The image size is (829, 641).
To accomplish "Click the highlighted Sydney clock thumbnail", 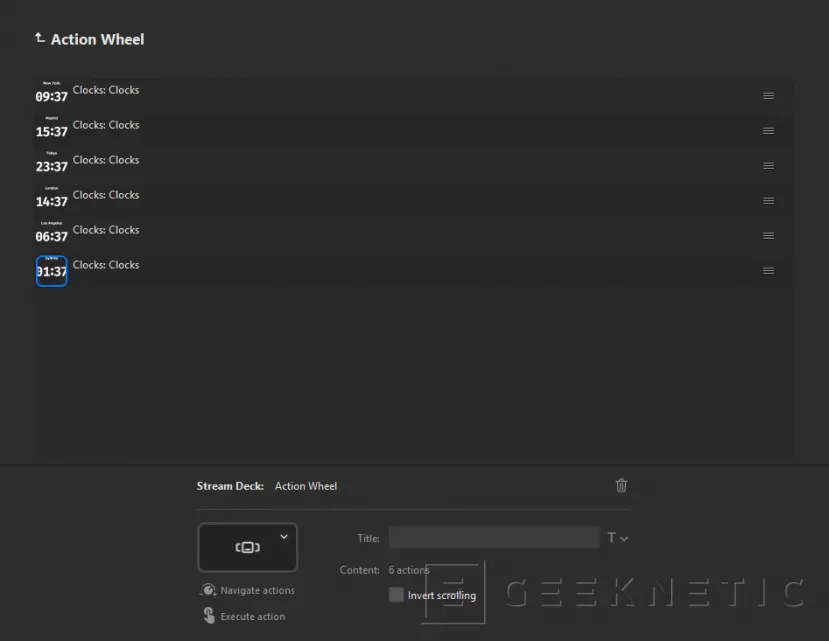I will 52,270.
